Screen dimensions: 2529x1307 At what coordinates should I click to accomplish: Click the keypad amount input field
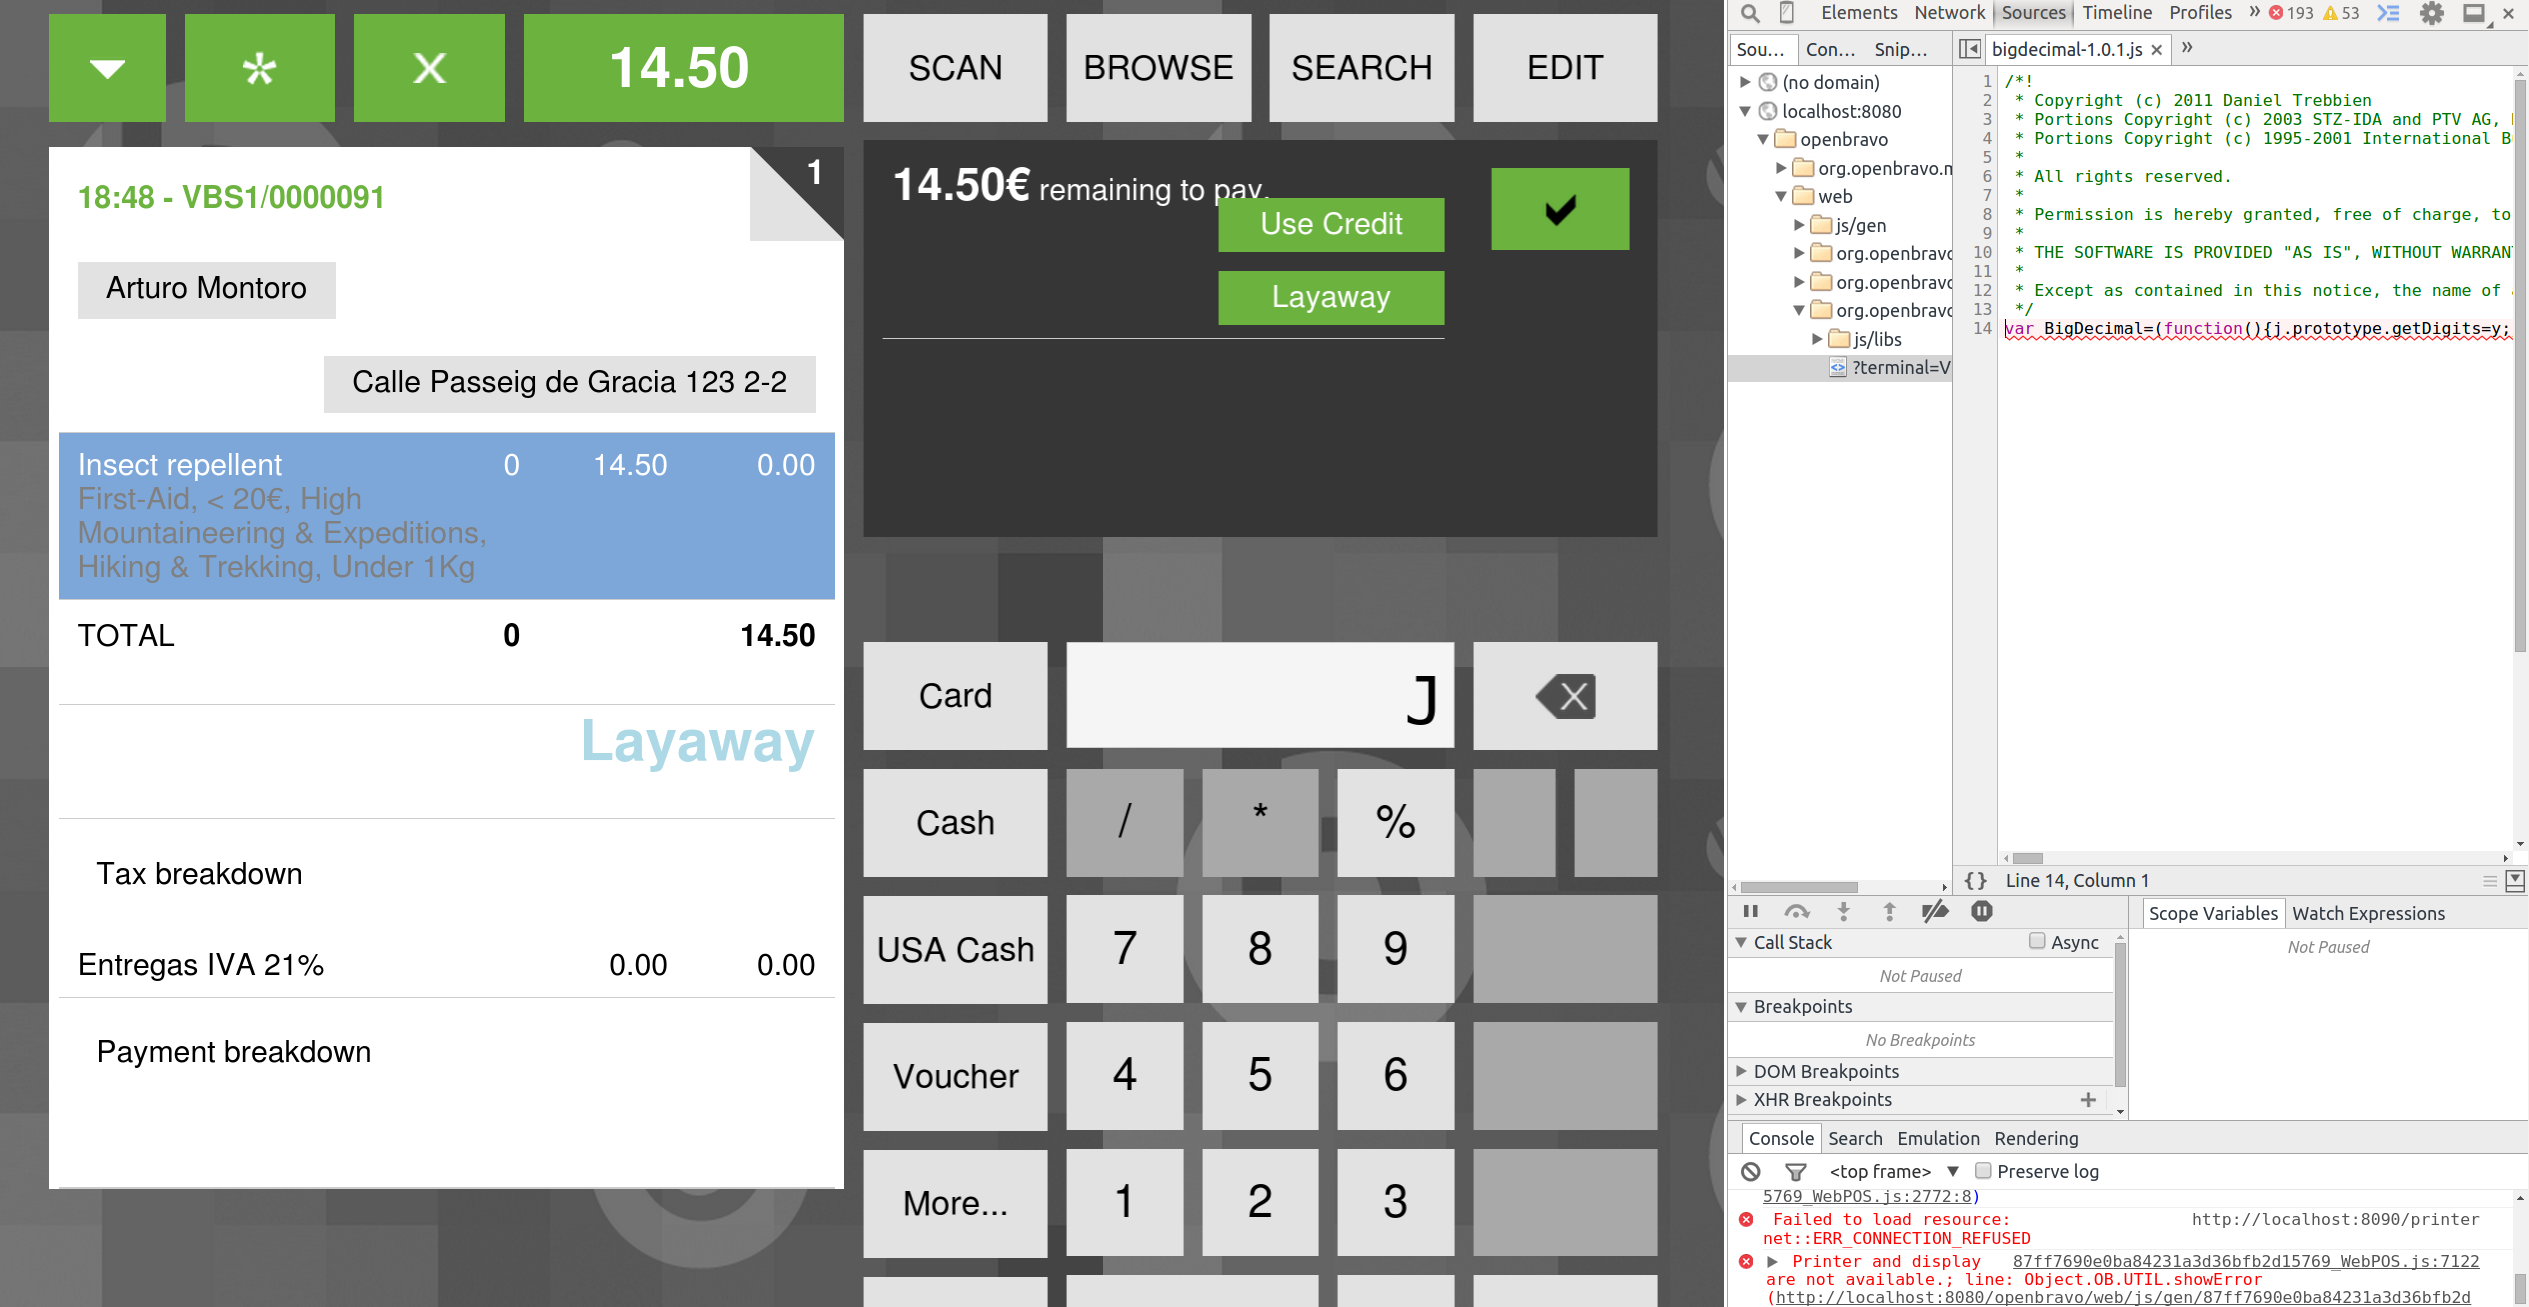click(x=1259, y=696)
